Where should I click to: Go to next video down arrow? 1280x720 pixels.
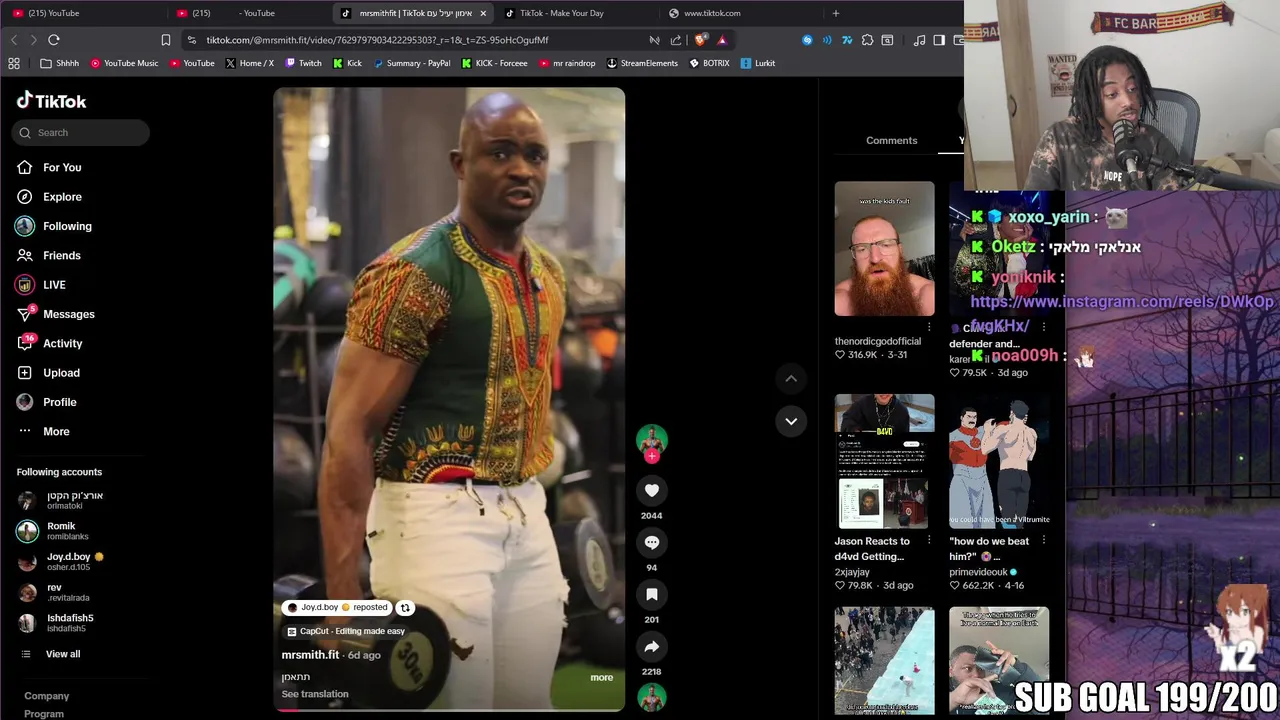point(791,421)
